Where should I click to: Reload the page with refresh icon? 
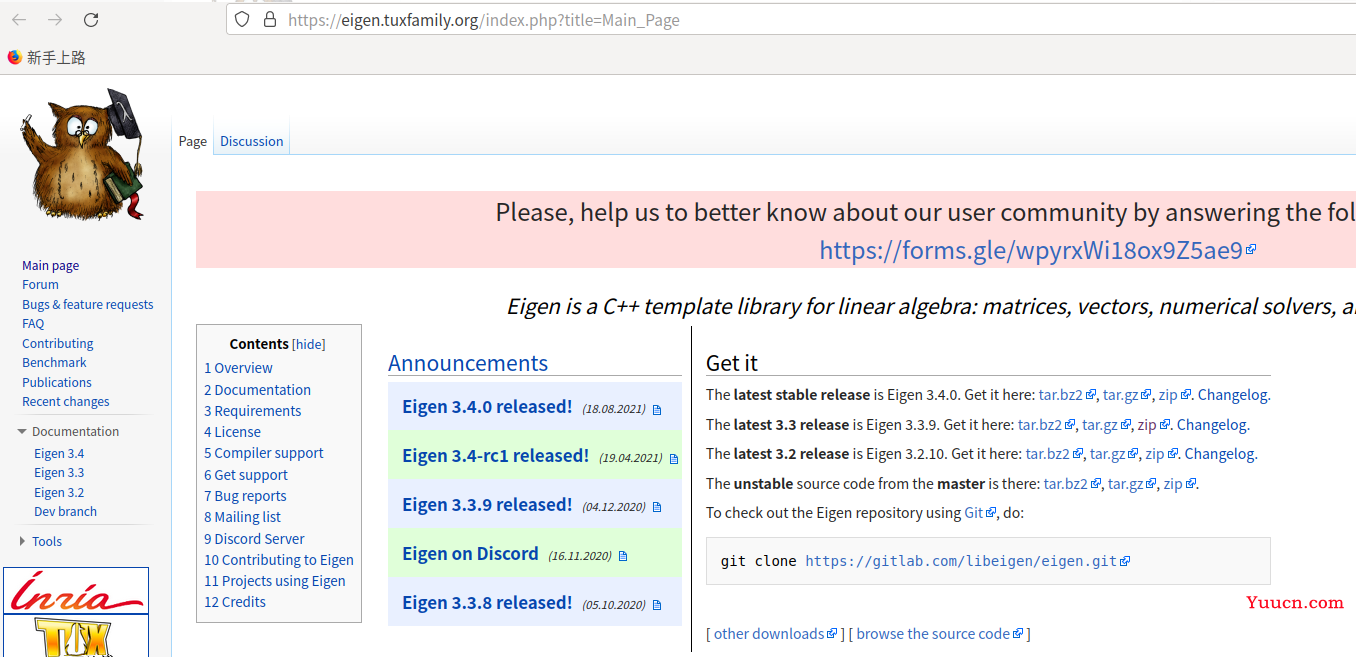coord(91,20)
